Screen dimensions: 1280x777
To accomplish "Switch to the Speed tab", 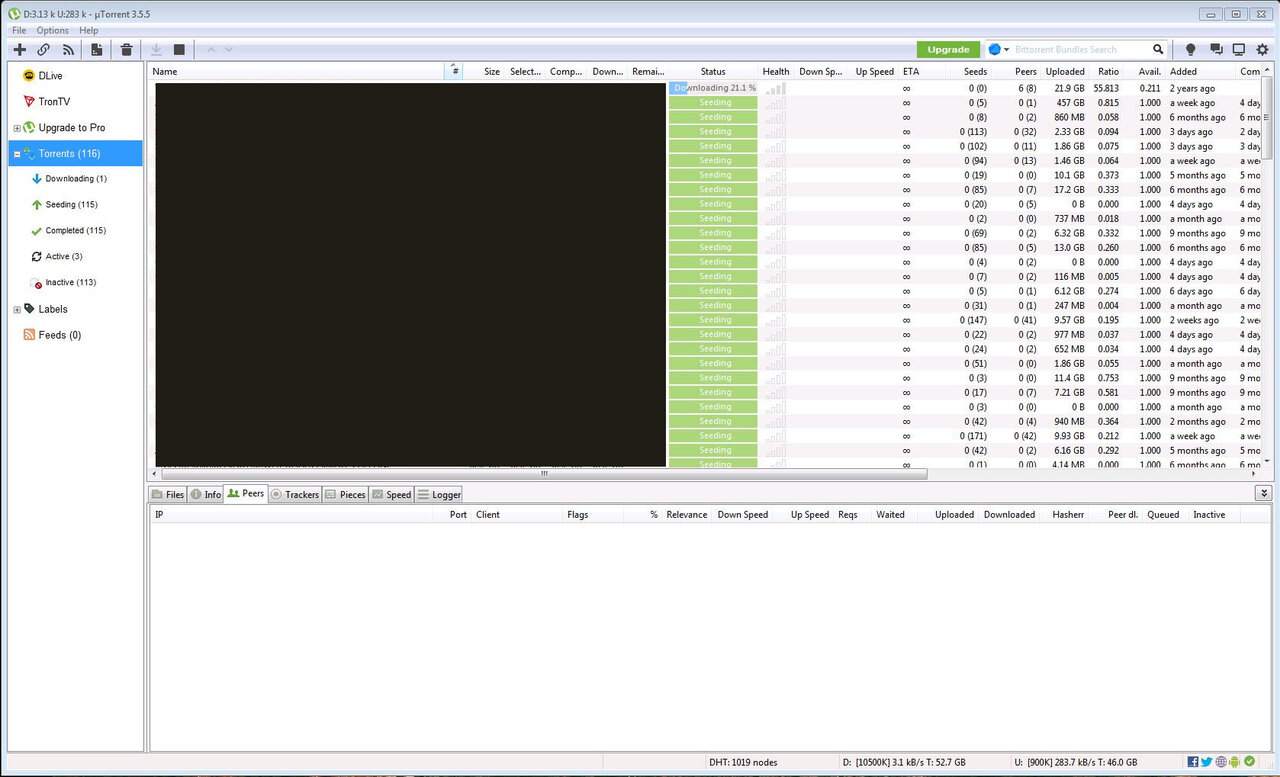I will point(391,494).
